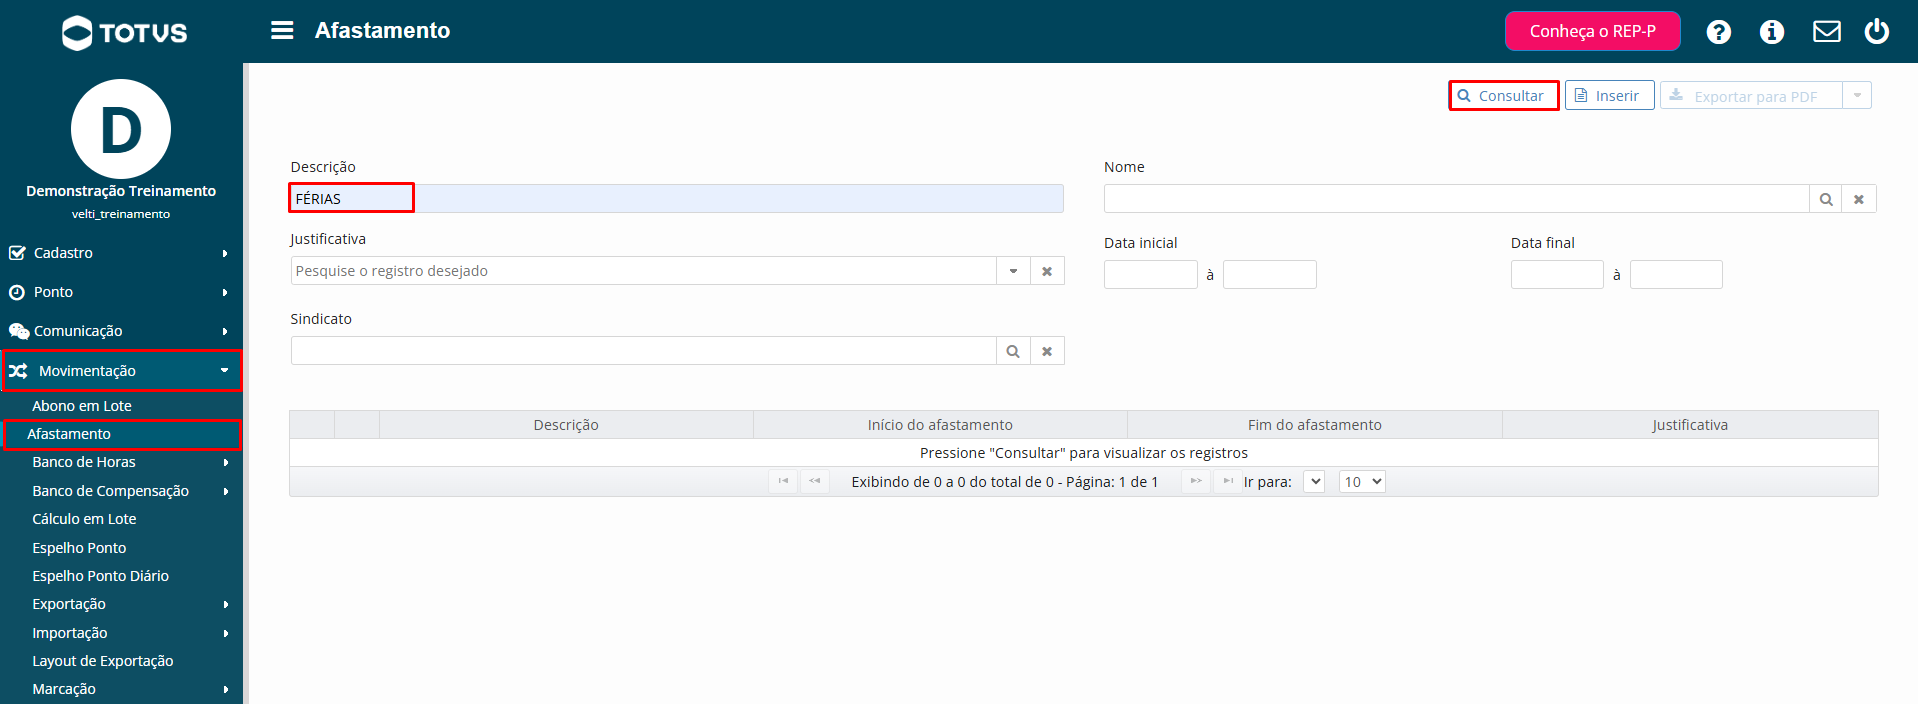Viewport: 1918px width, 704px height.
Task: Sort by Justificativa column header
Action: (x=1690, y=425)
